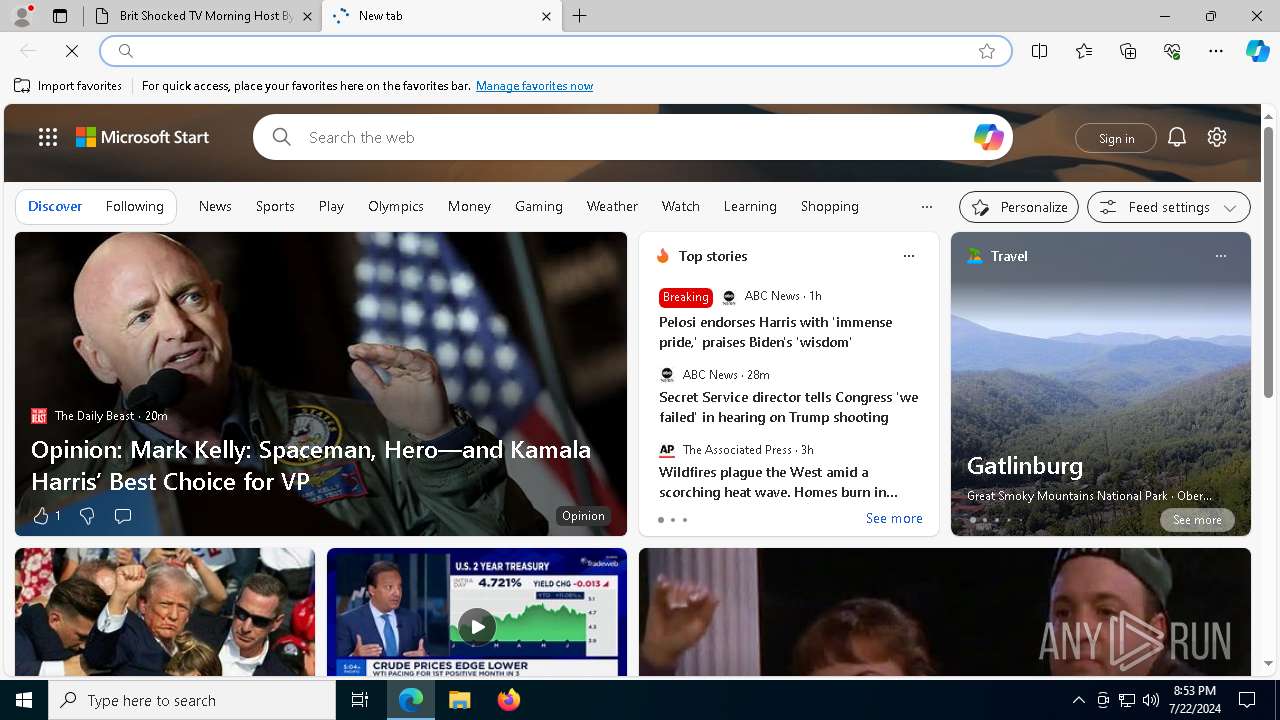
Task: Dislike the Mark Kelly opinion article
Action: tap(87, 516)
